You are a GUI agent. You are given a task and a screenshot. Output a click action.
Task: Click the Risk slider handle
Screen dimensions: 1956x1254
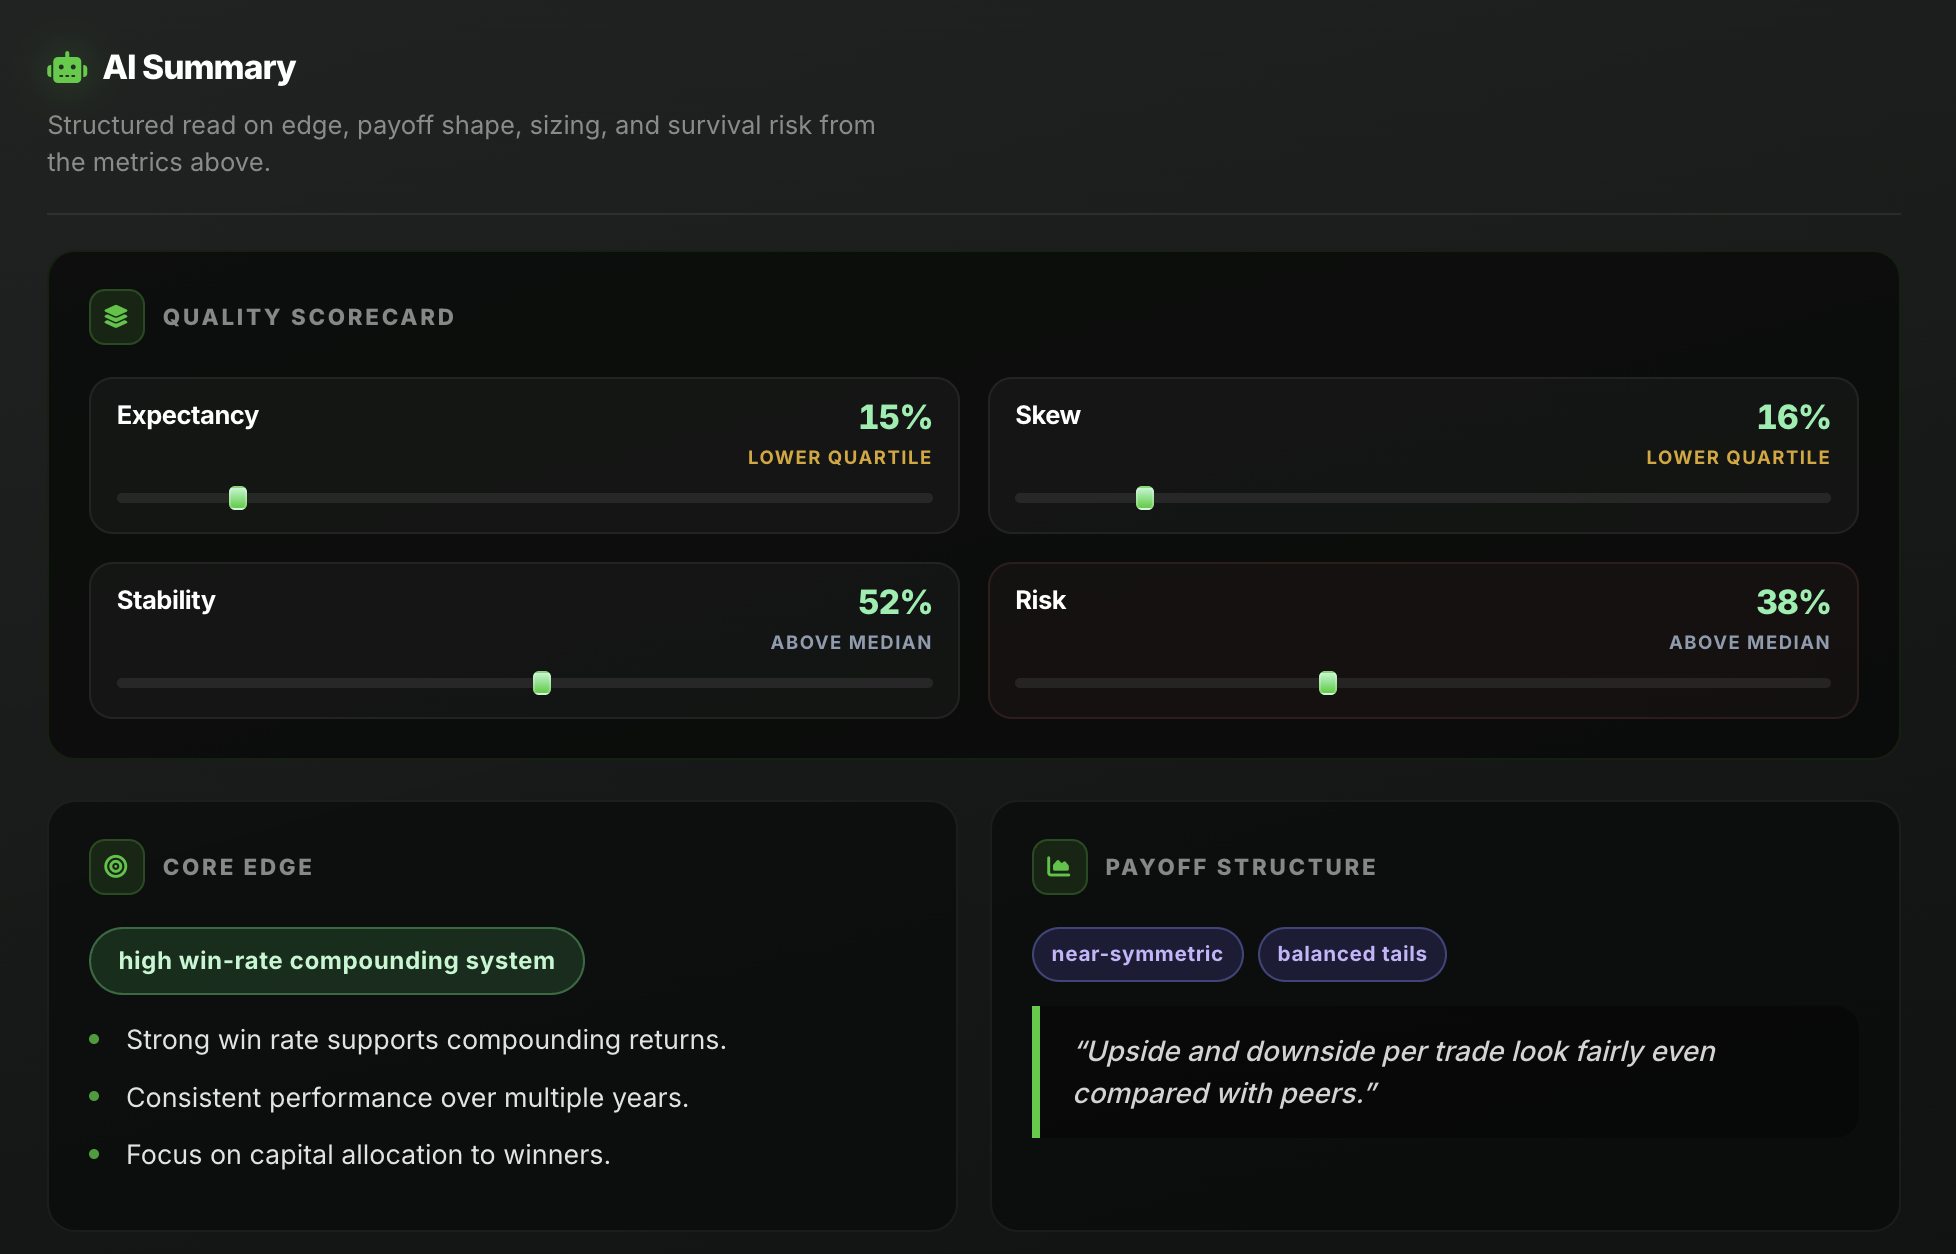coord(1328,683)
